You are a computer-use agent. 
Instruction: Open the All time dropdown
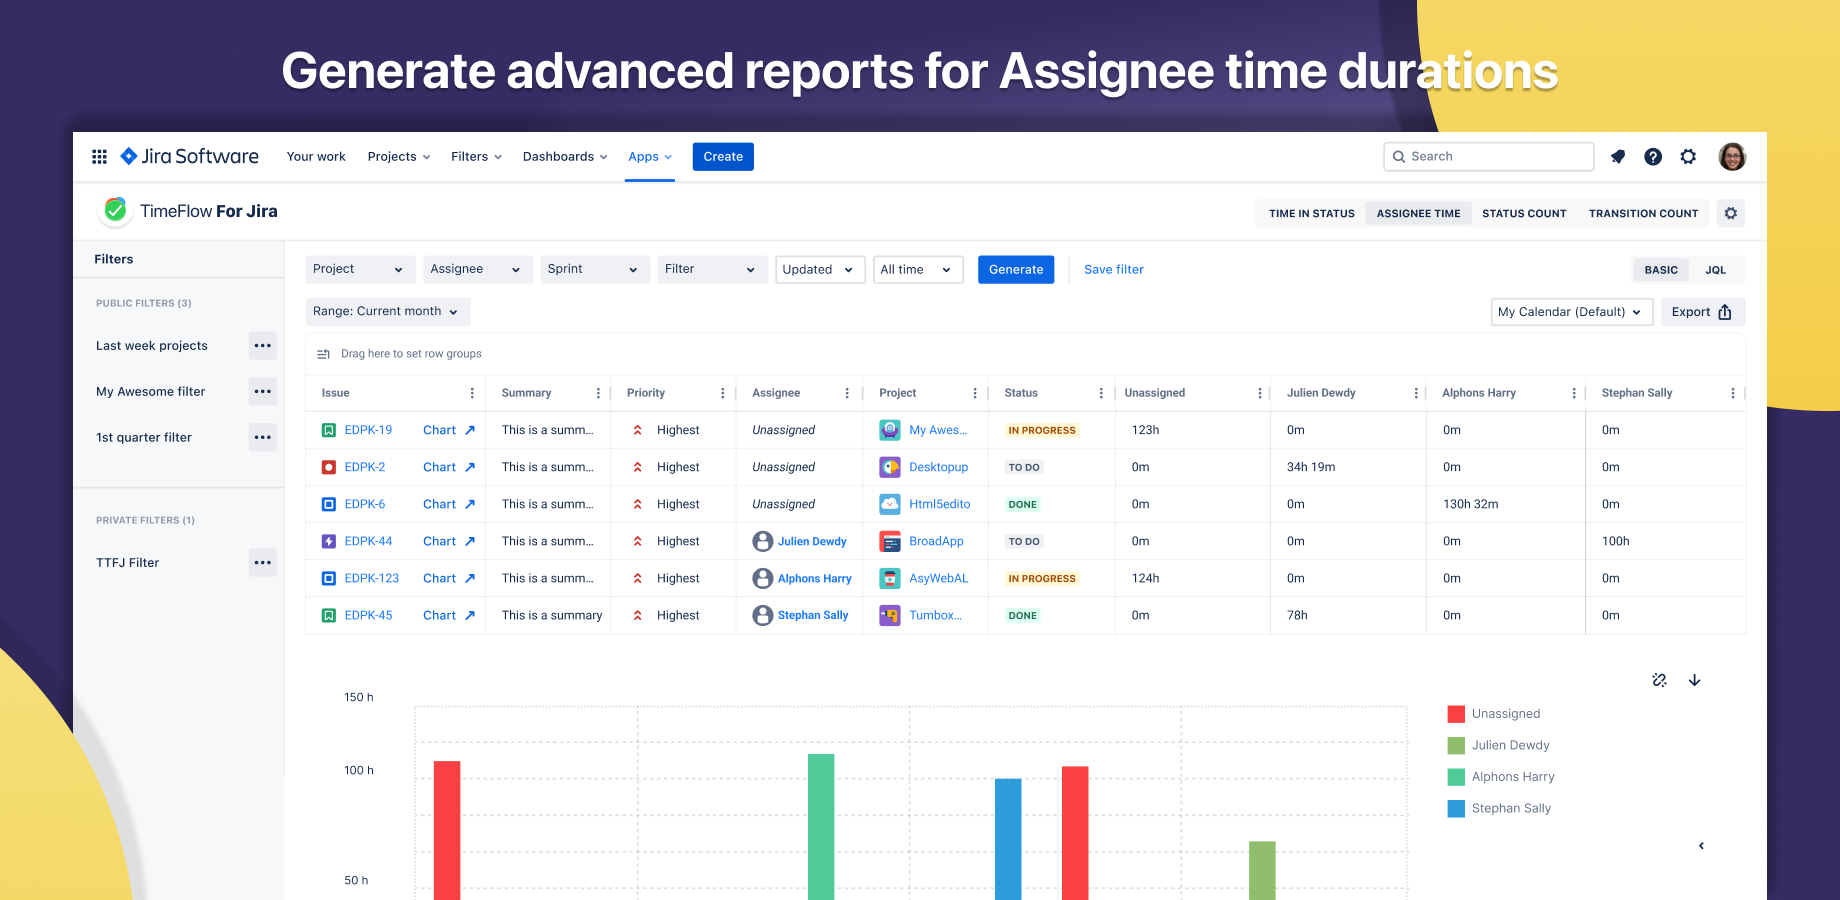pos(918,270)
